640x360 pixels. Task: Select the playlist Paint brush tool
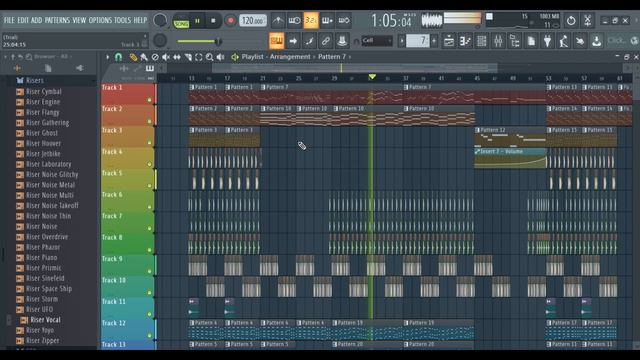[x=144, y=57]
